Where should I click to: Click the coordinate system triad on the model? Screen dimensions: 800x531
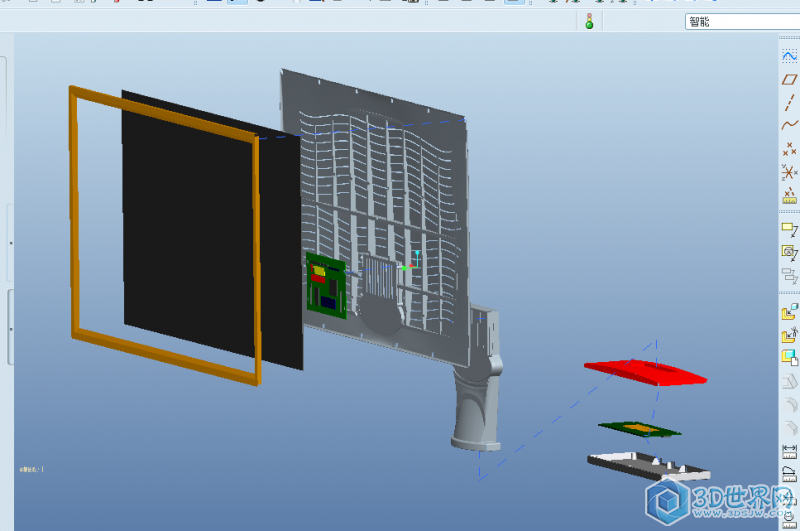[411, 261]
